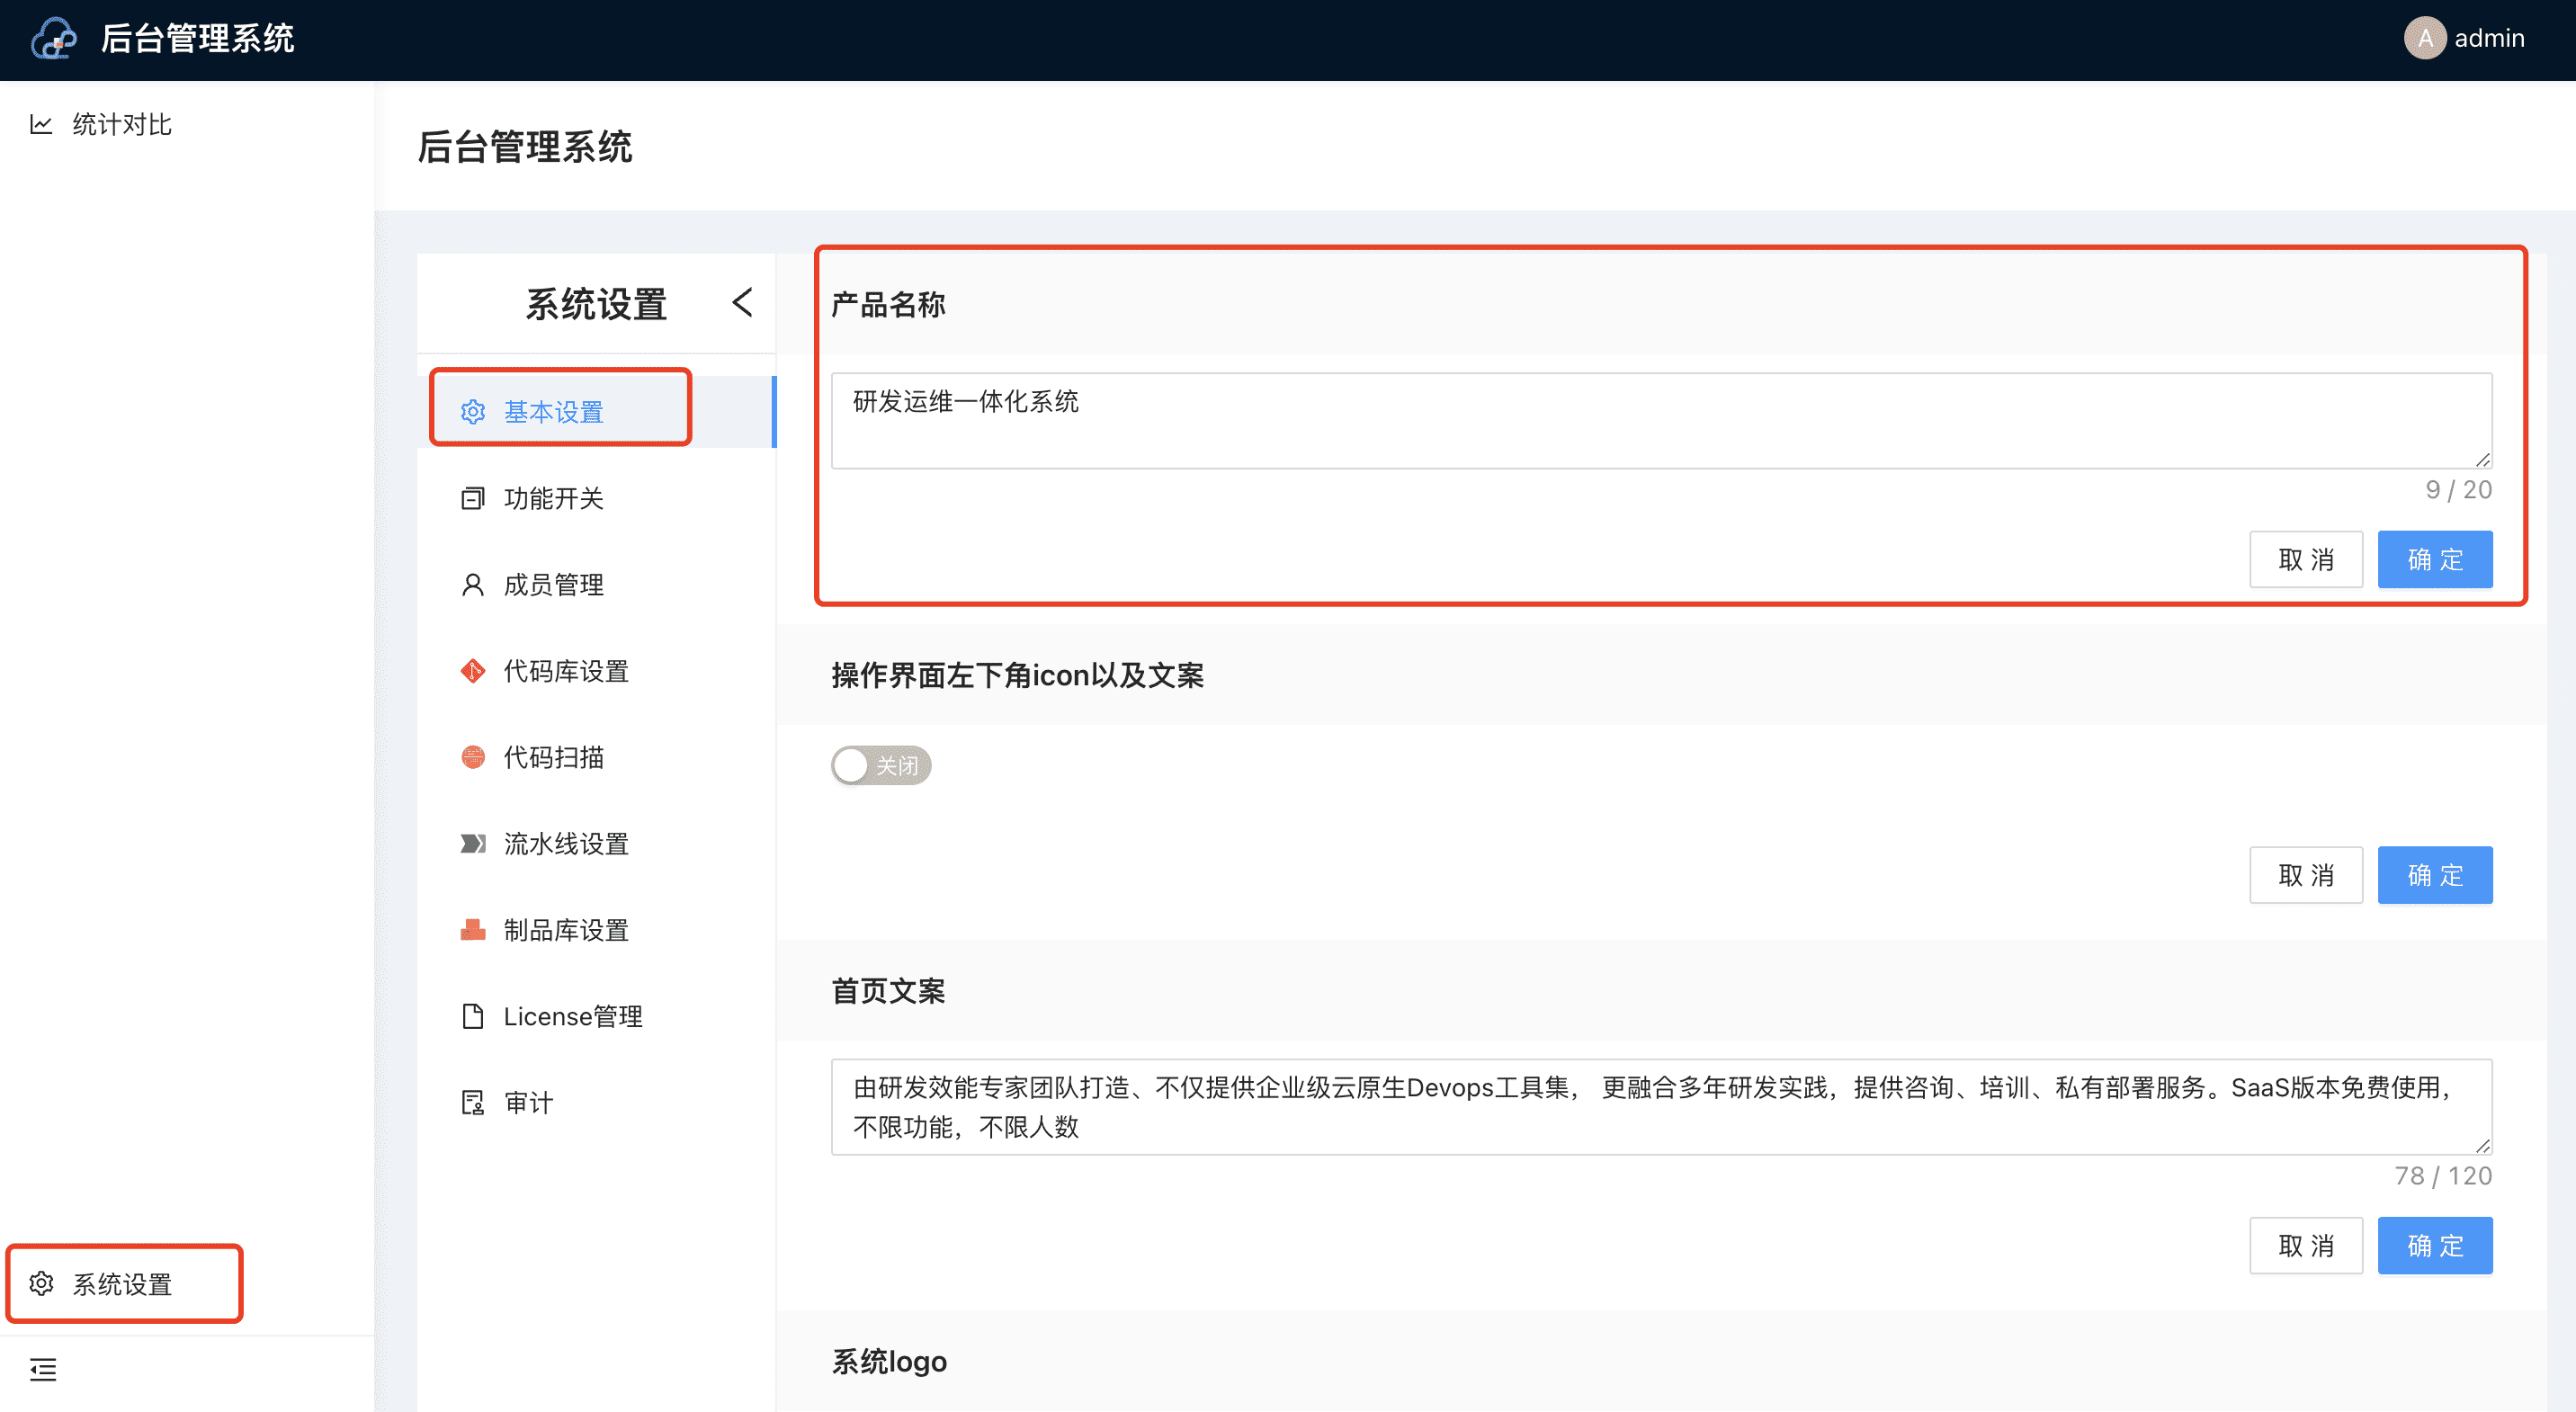This screenshot has width=2576, height=1412.
Task: Open 代码库设置 section
Action: coord(565,671)
